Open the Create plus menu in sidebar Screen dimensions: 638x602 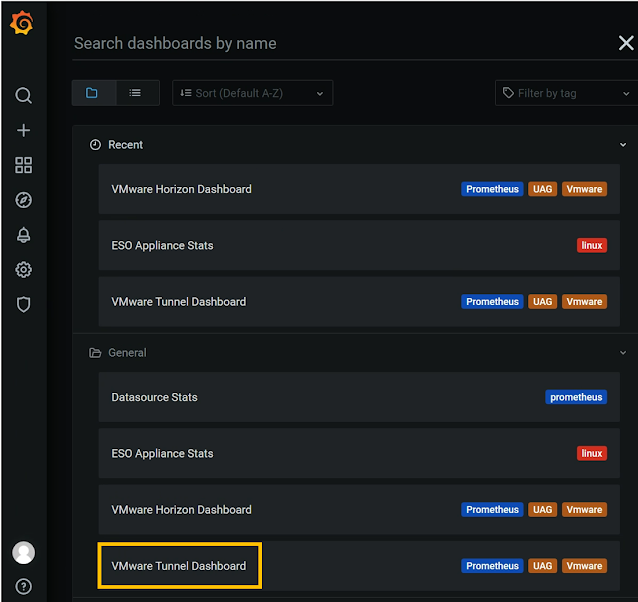[x=23, y=131]
